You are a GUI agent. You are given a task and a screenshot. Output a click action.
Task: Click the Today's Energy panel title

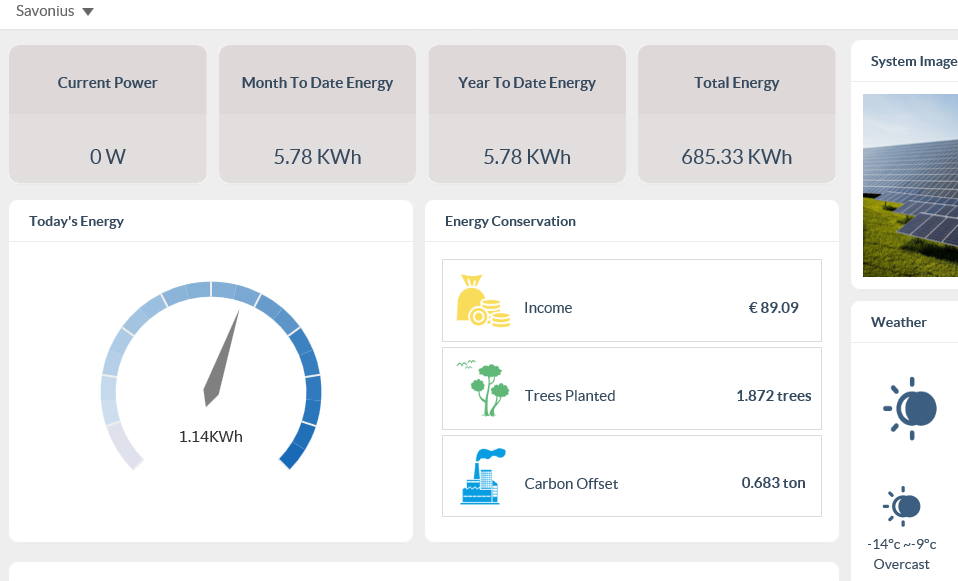tap(76, 221)
